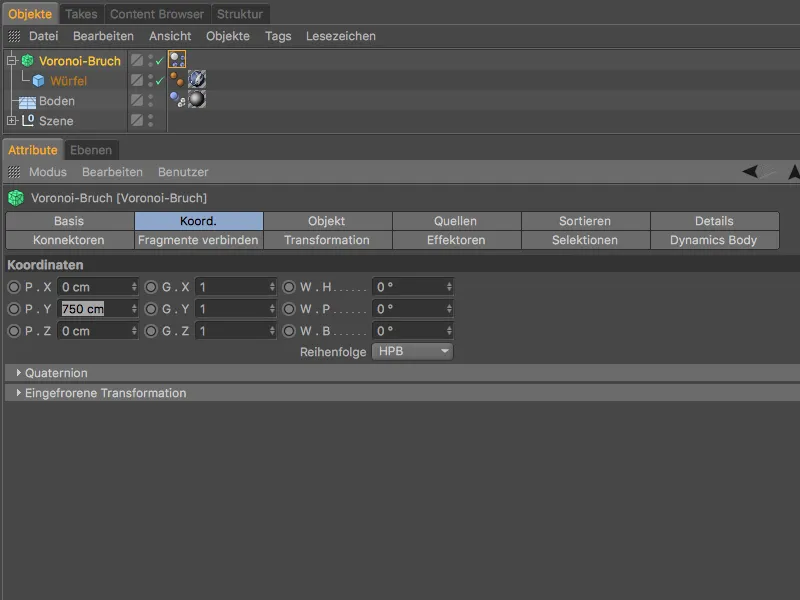The image size is (800, 600).
Task: Click the Attribute manager grip icon
Action: coord(14,172)
